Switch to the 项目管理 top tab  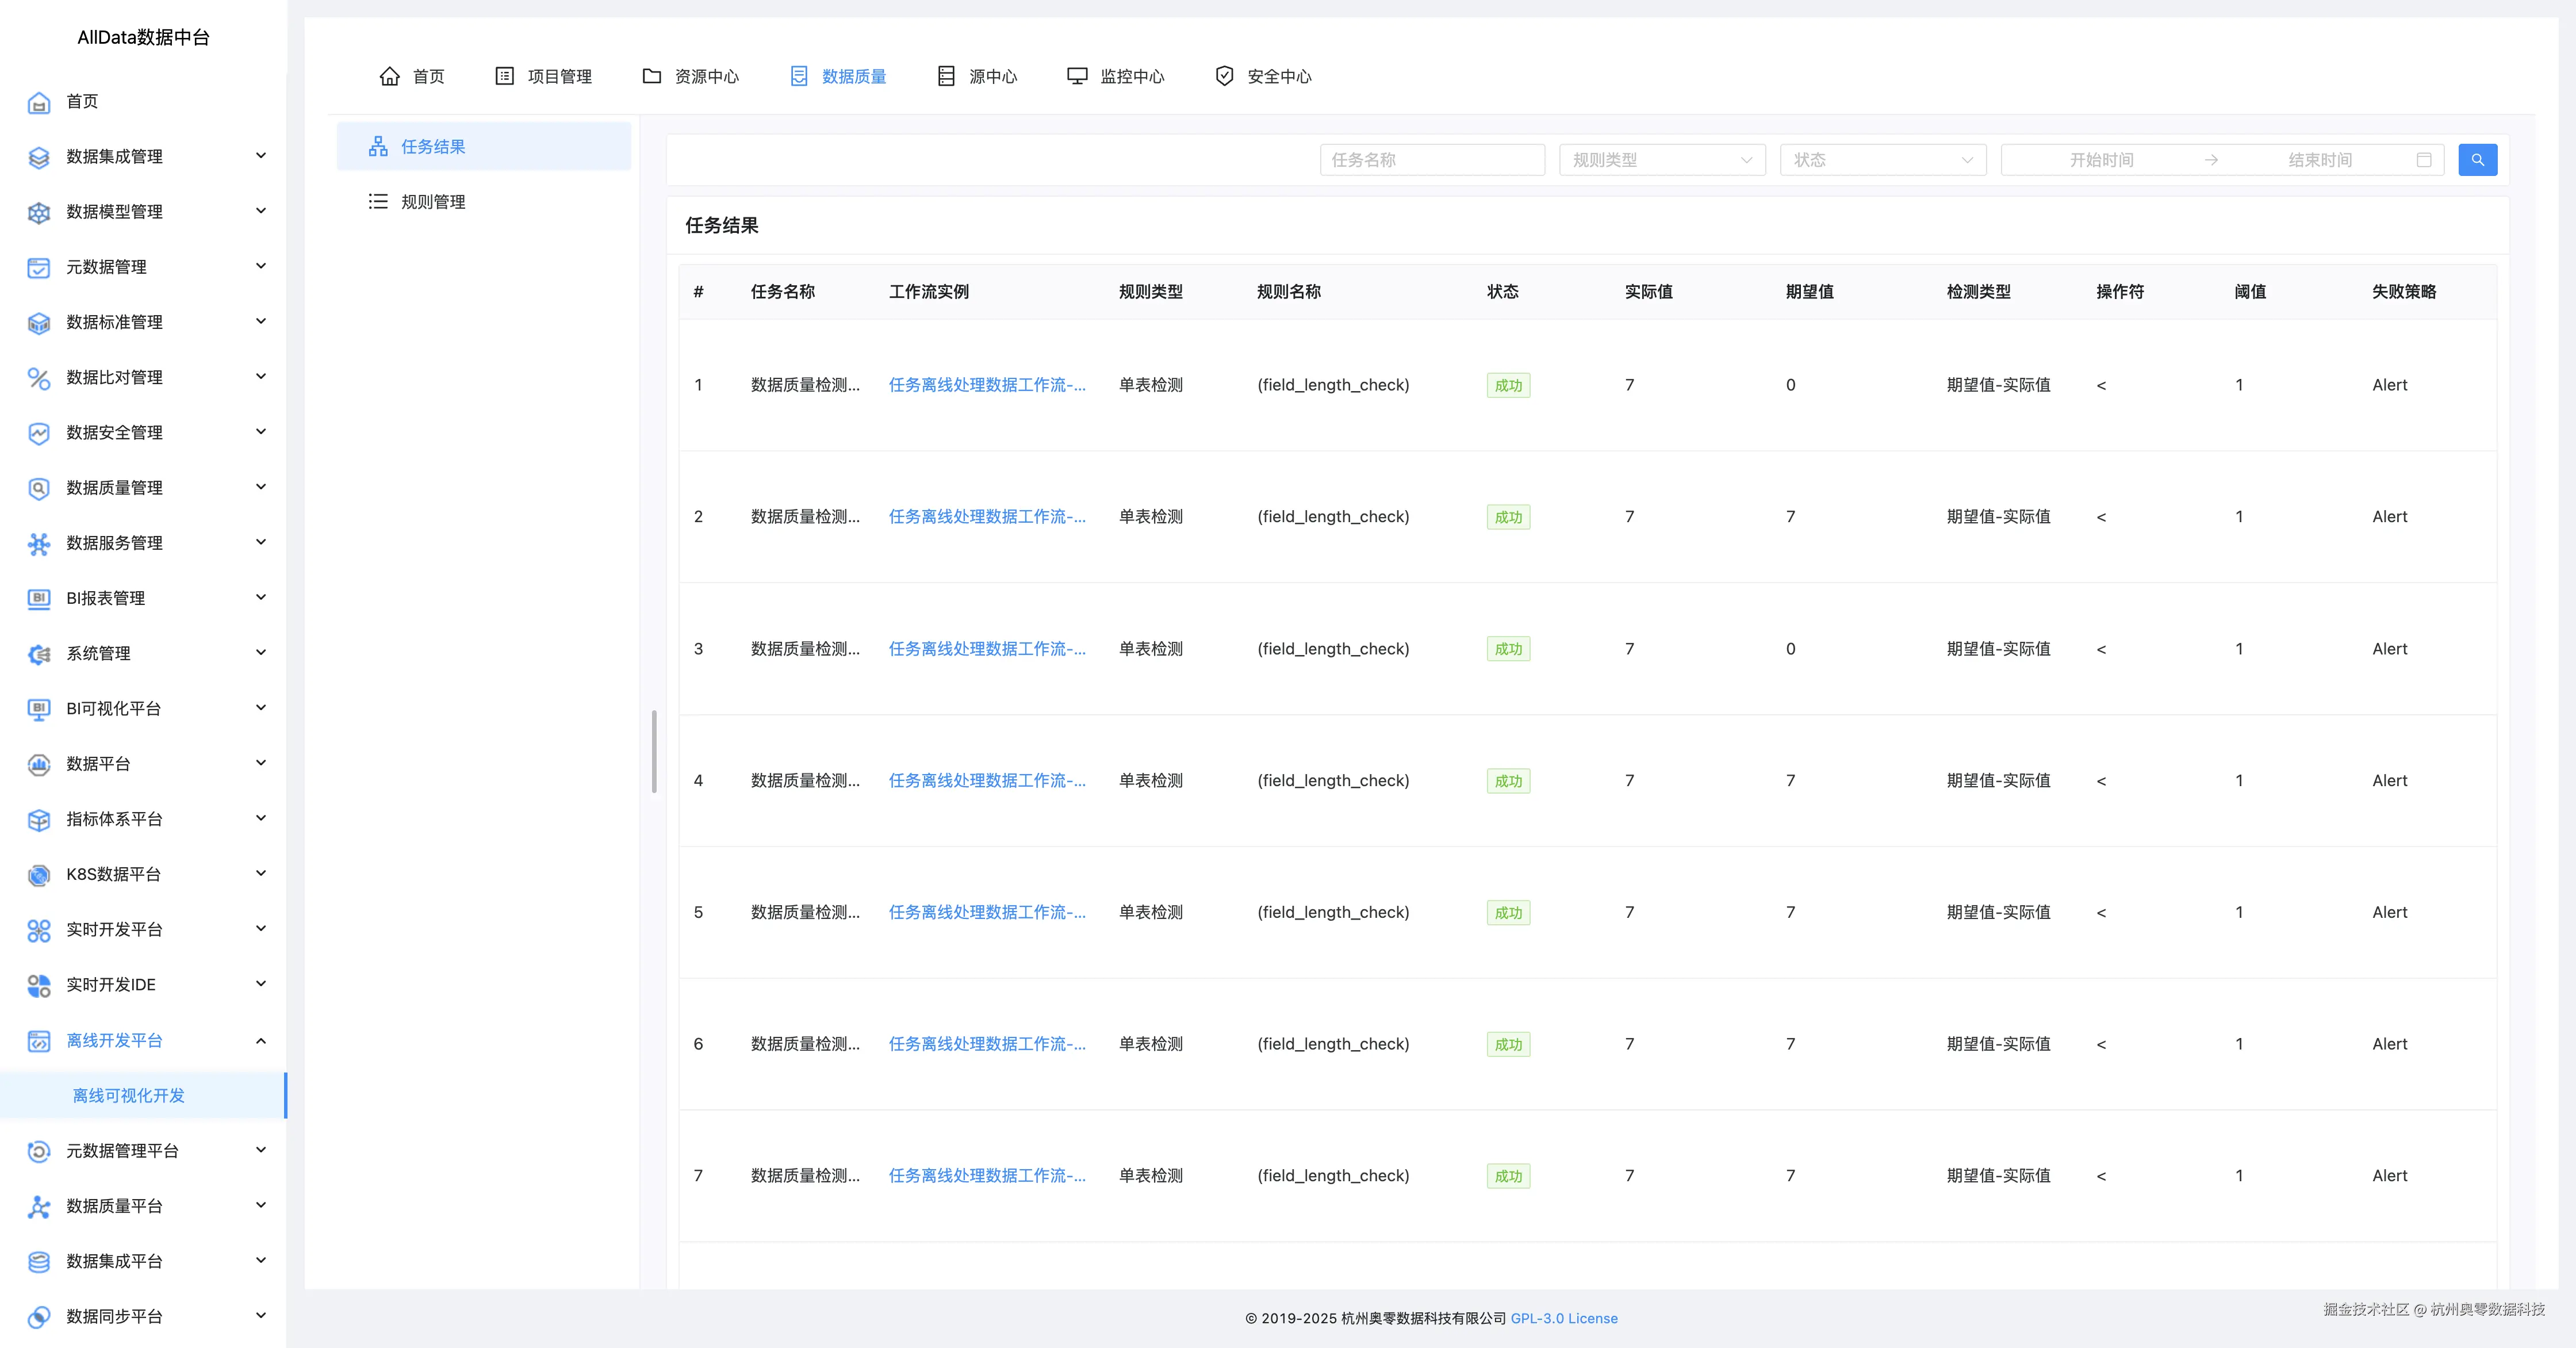pyautogui.click(x=544, y=76)
